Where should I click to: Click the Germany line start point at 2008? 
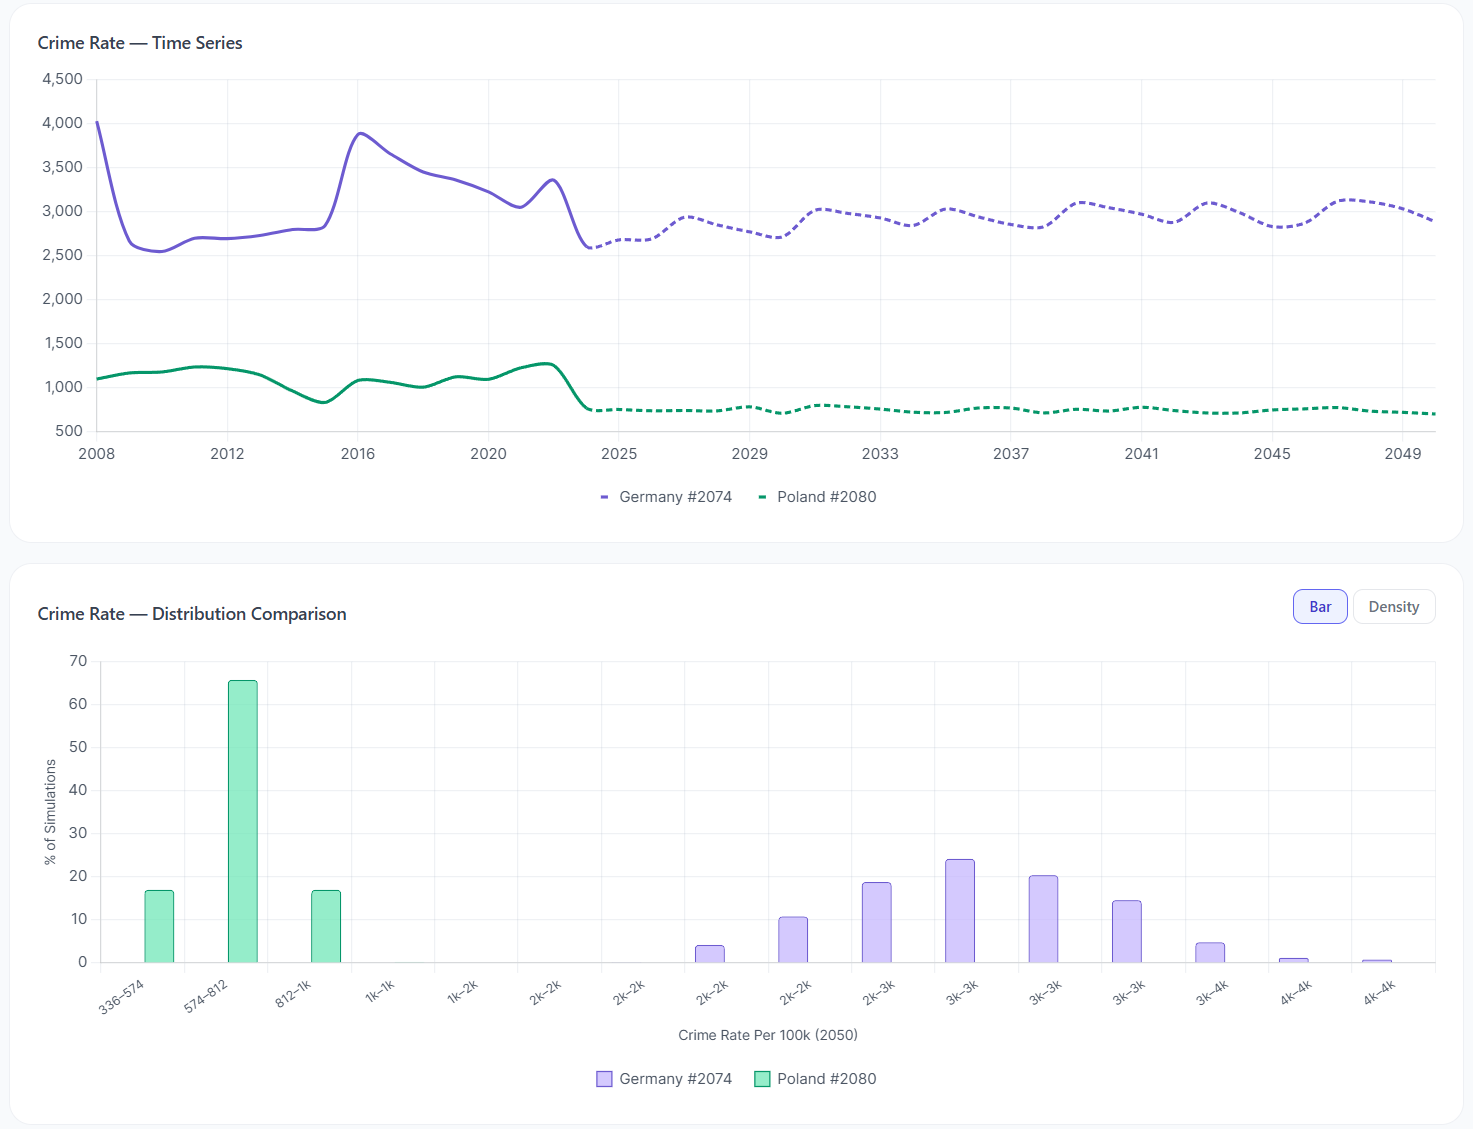pos(97,123)
